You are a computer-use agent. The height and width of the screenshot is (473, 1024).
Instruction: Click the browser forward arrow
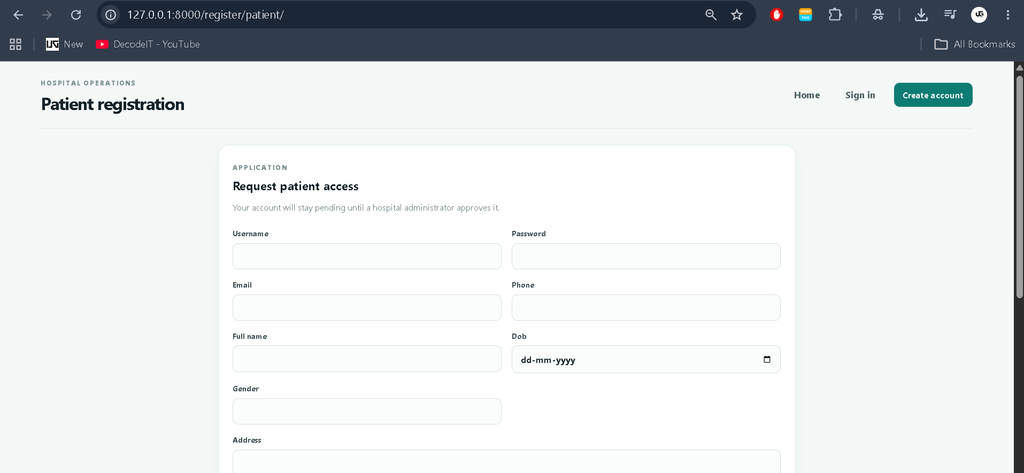[47, 14]
